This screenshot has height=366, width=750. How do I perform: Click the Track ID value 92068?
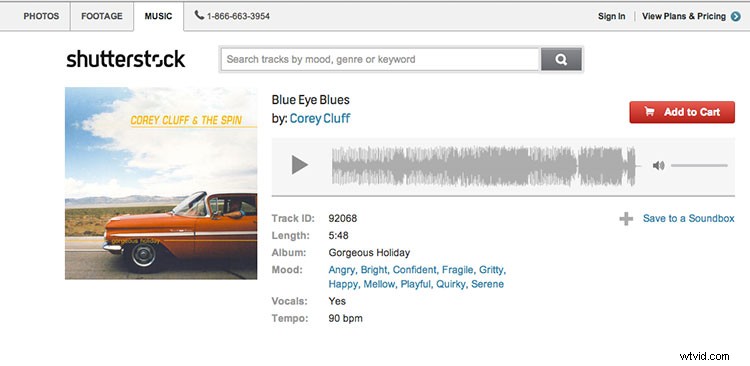pyautogui.click(x=342, y=219)
